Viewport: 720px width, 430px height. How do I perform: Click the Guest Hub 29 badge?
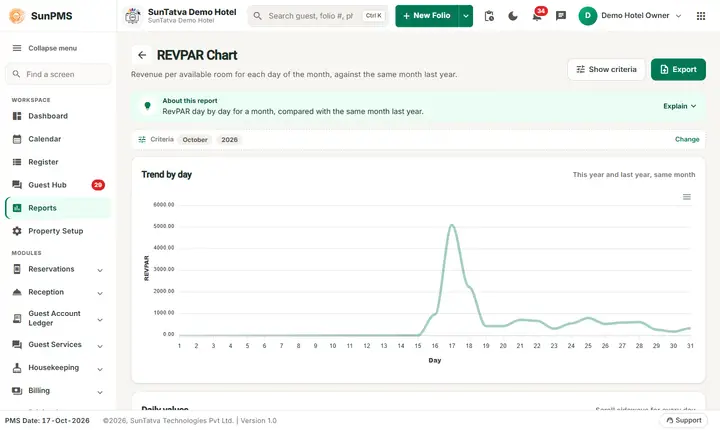point(98,185)
